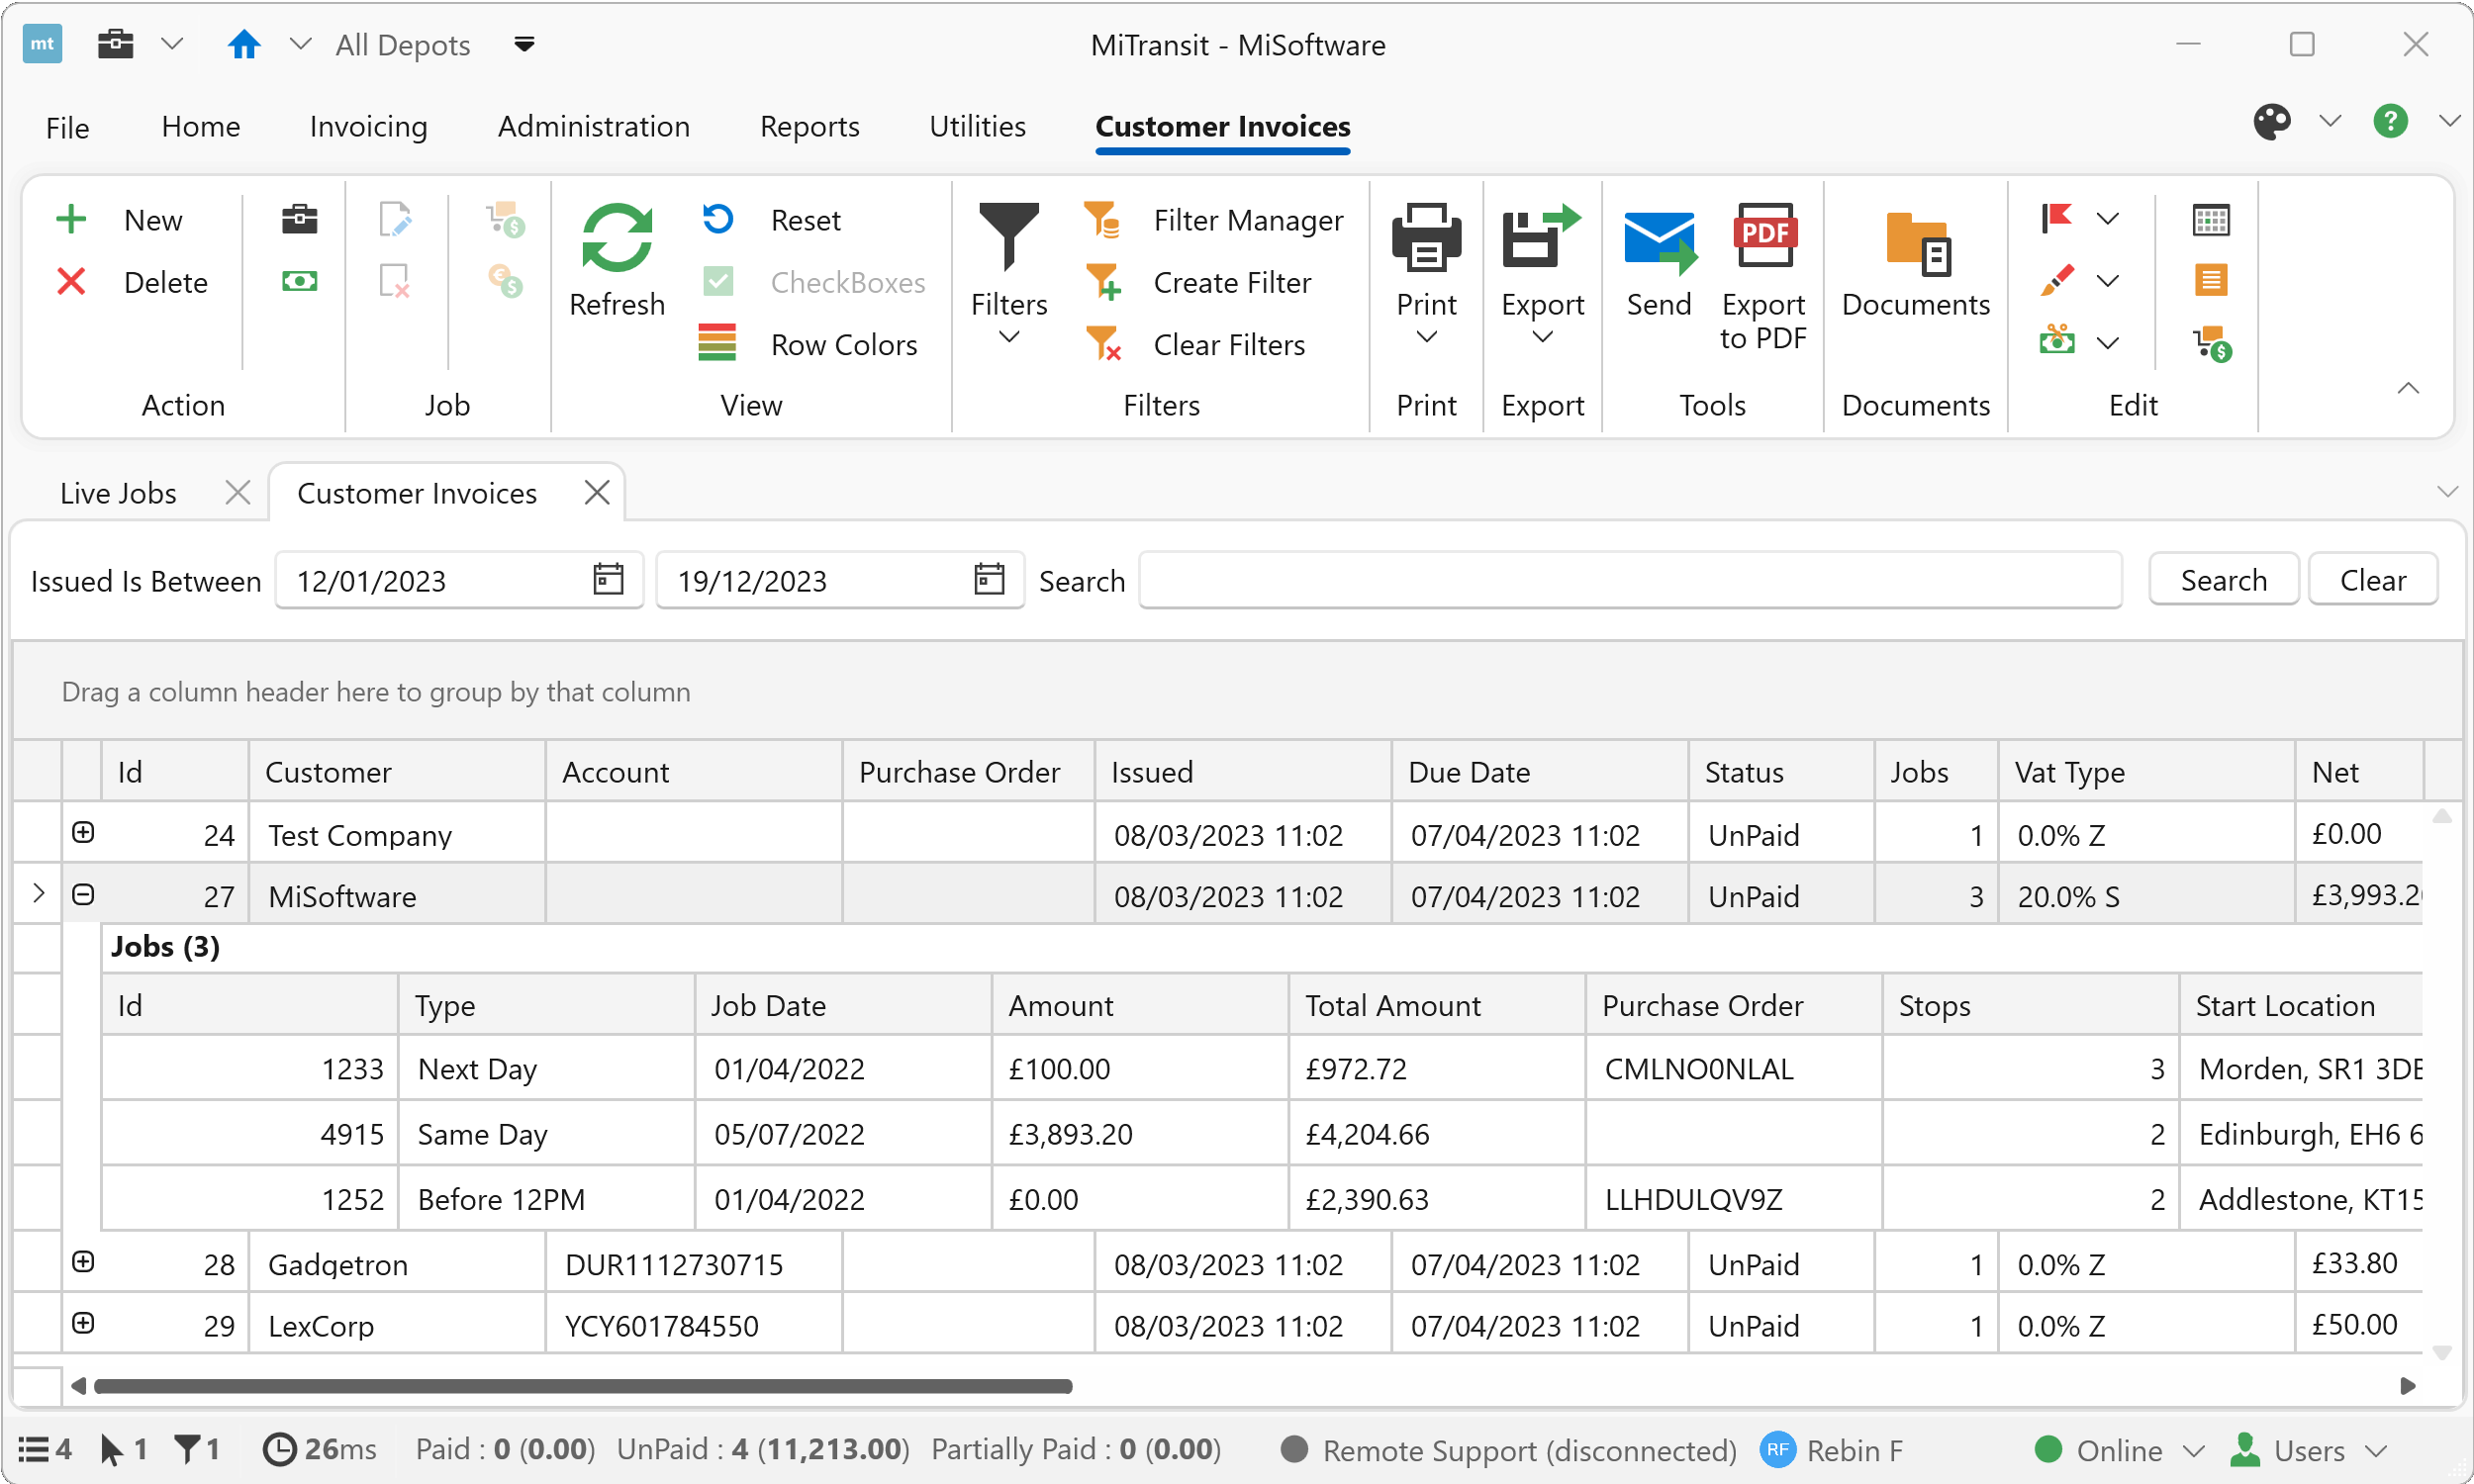The image size is (2474, 1484).
Task: Collapse the MiSoftware invoice row
Action: point(83,894)
